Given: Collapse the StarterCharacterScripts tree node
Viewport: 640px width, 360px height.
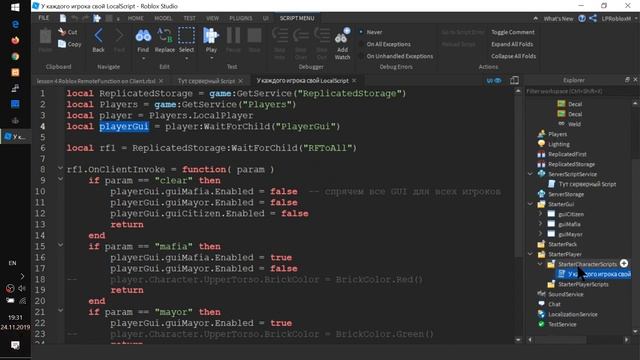Looking at the screenshot, I should [540, 264].
